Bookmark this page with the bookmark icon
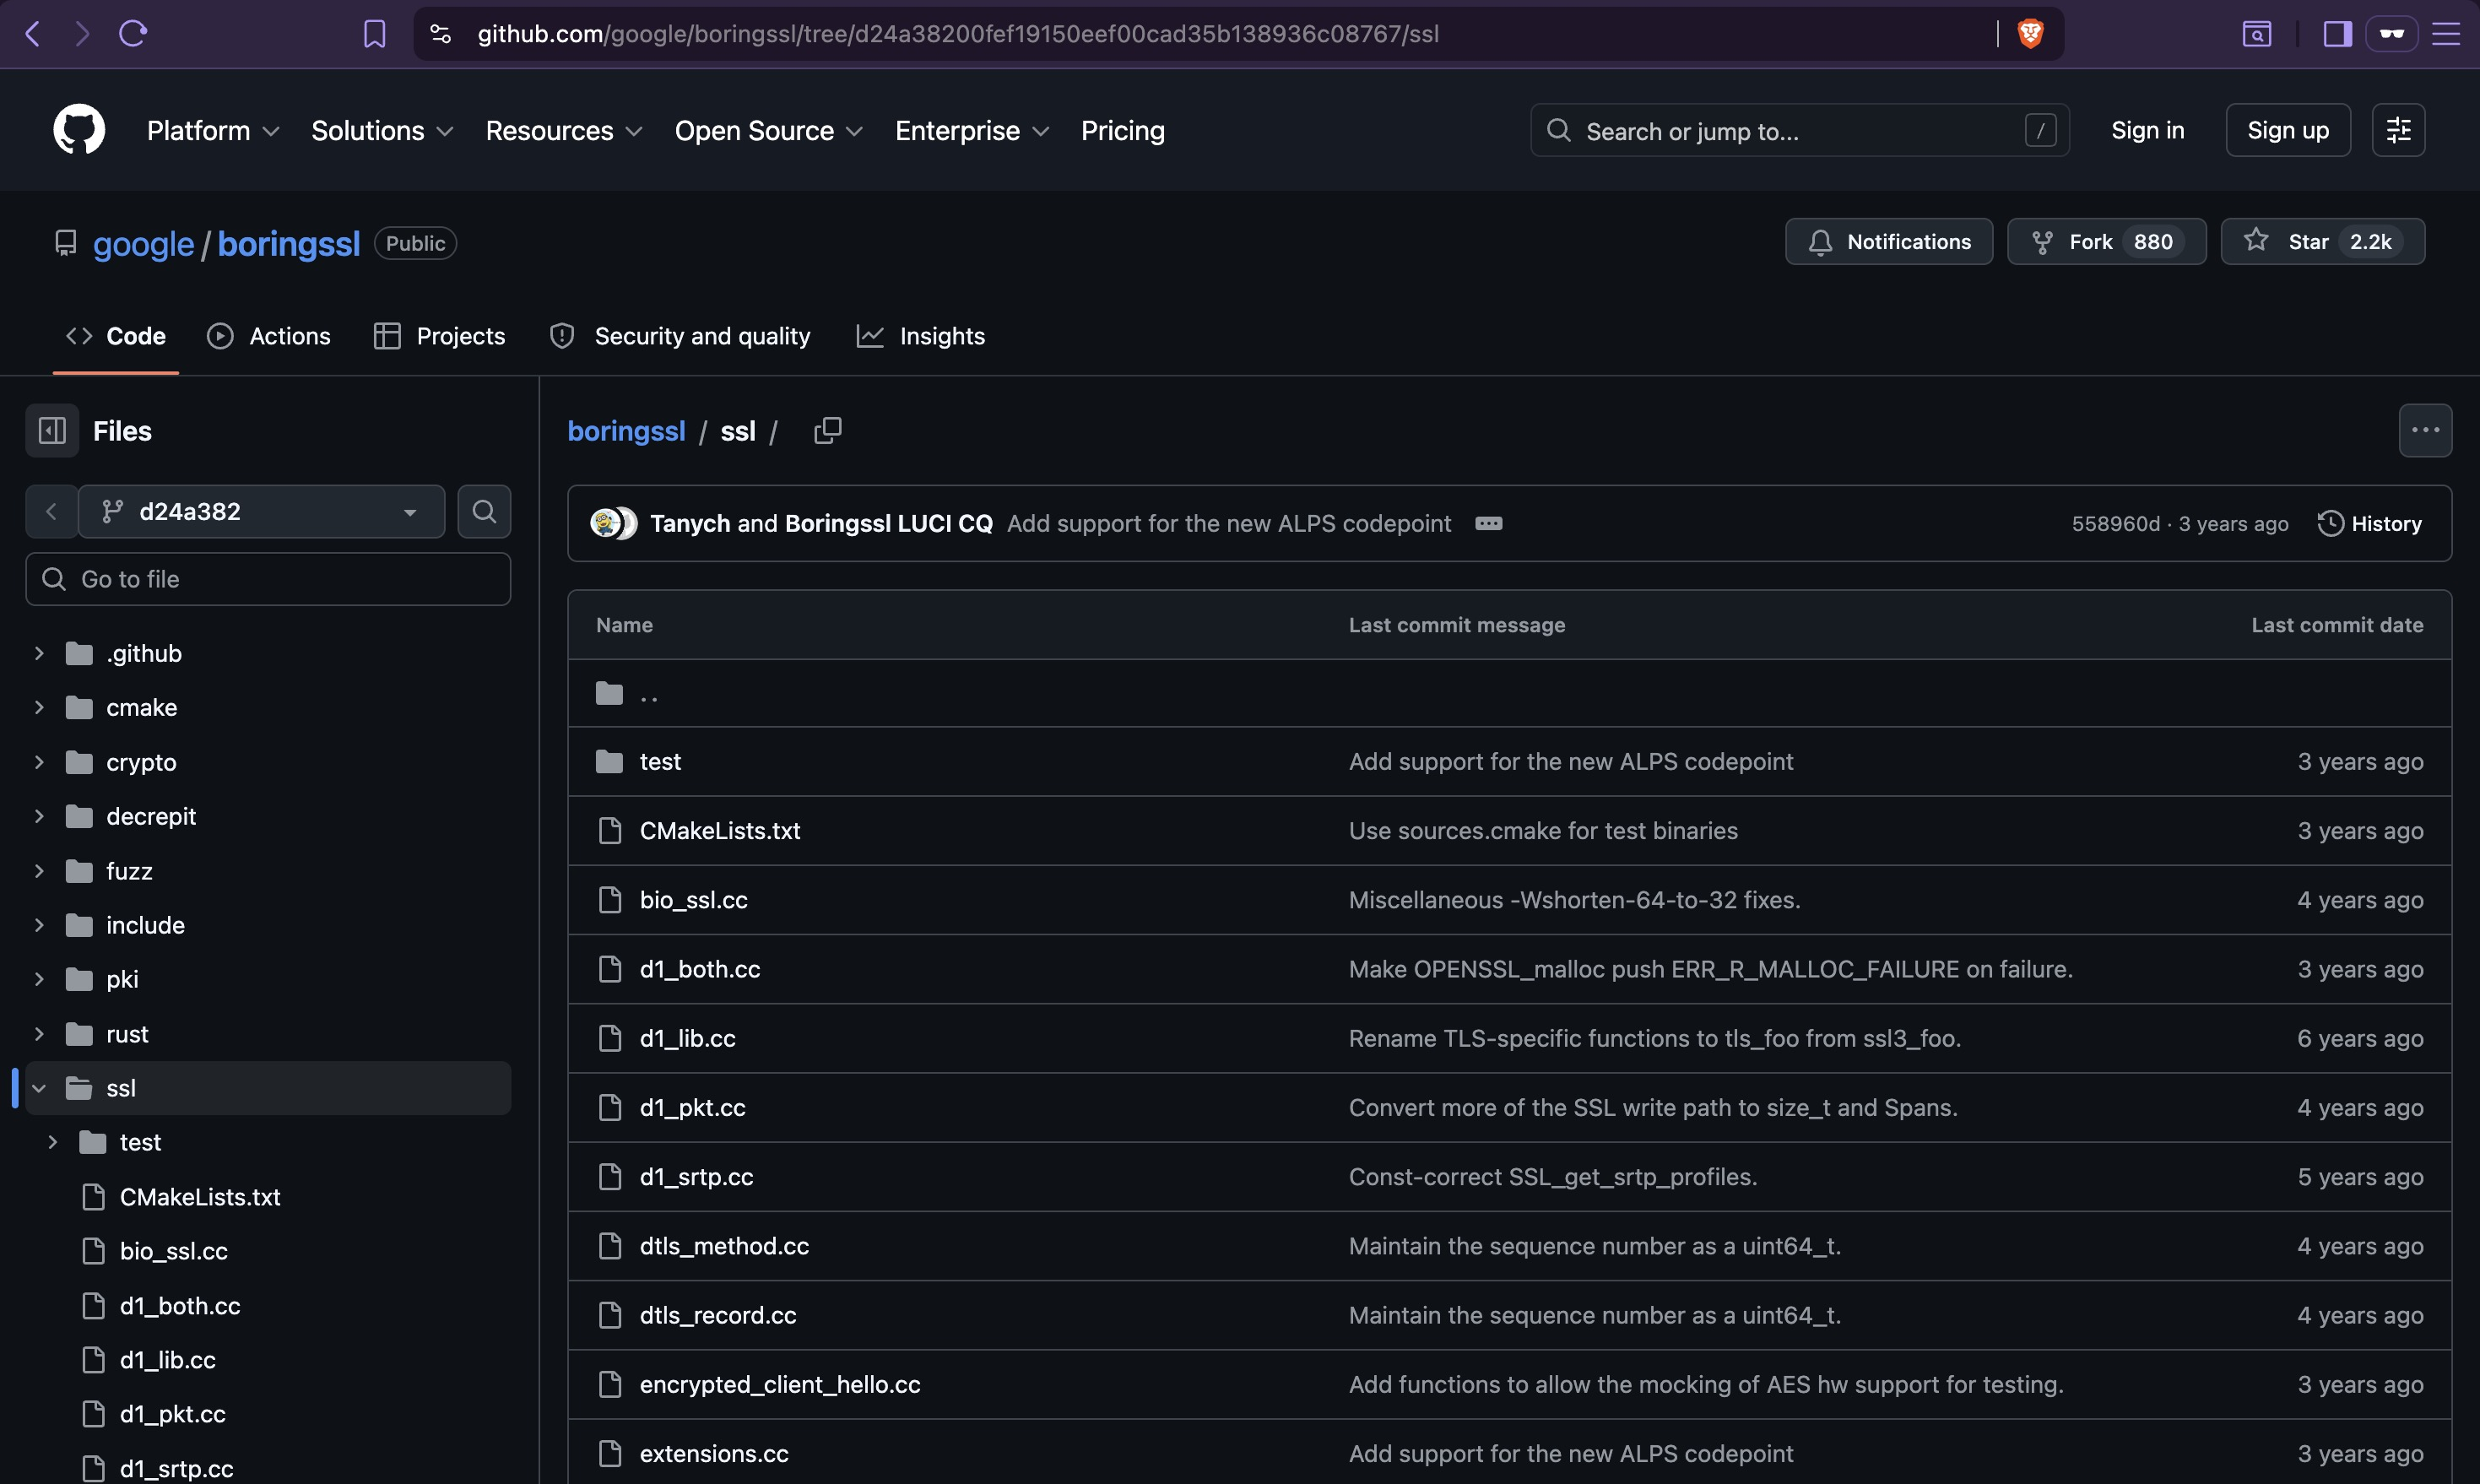The image size is (2480, 1484). click(x=374, y=34)
